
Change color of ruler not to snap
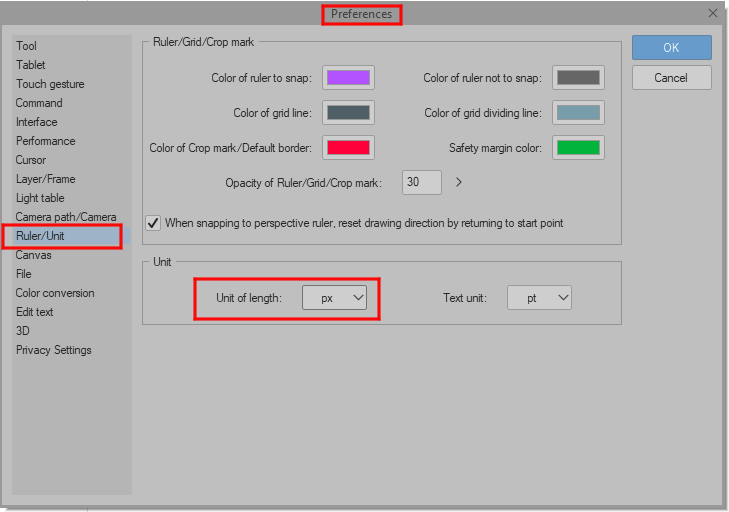coord(578,78)
